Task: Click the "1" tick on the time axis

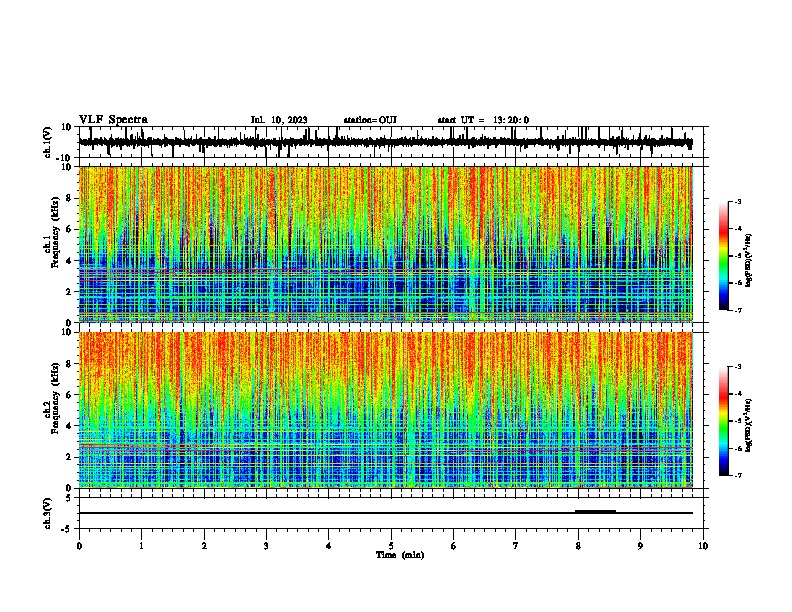Action: pos(141,546)
